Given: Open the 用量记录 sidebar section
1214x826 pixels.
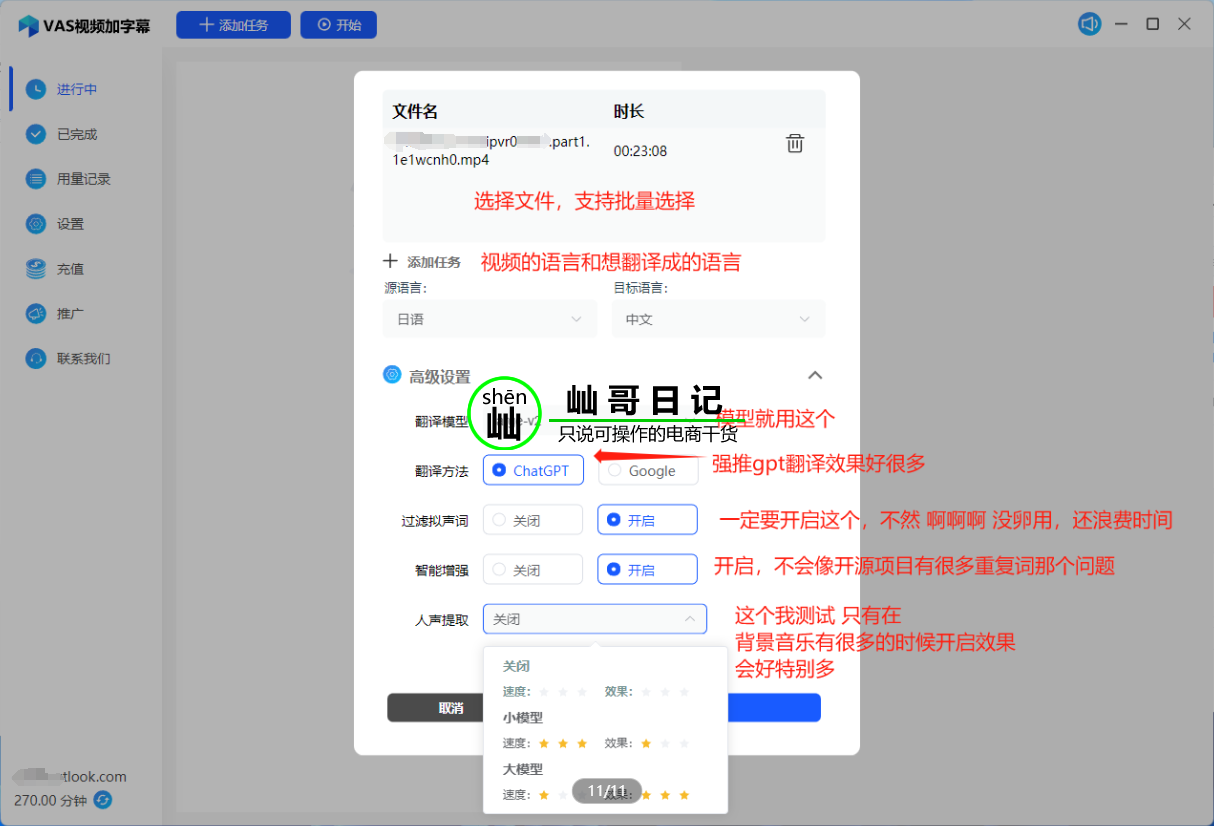Looking at the screenshot, I should (x=86, y=179).
